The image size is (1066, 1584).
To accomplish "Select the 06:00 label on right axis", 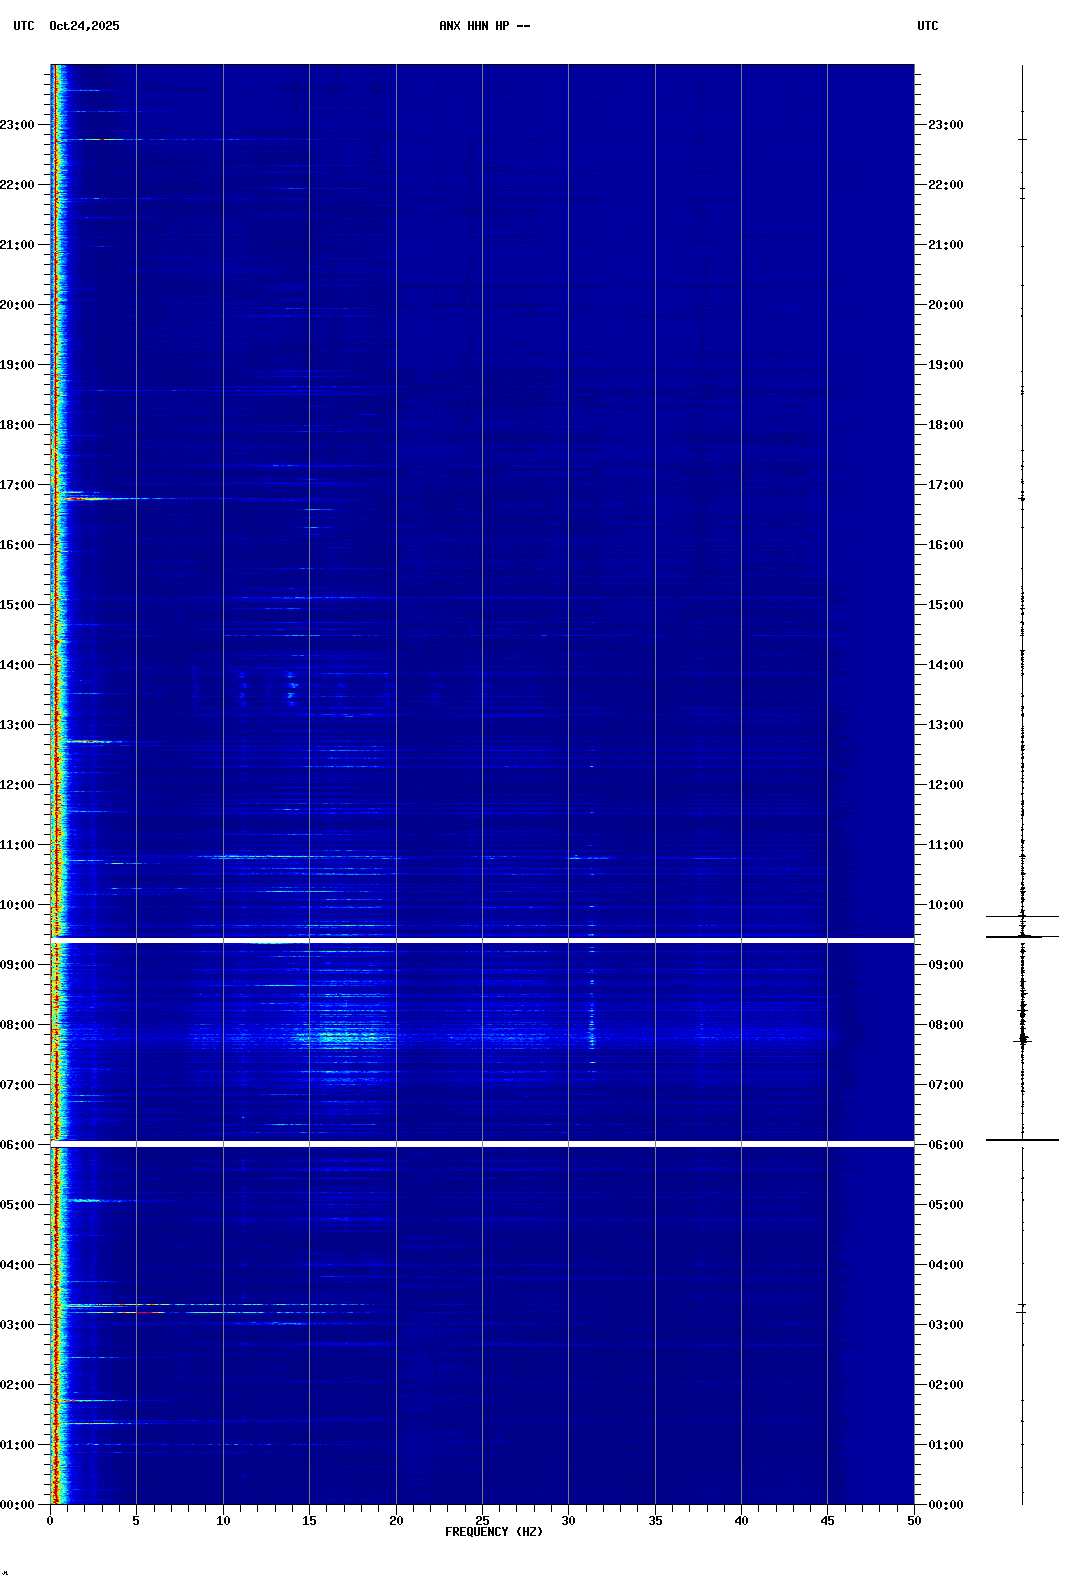I will click(945, 1145).
